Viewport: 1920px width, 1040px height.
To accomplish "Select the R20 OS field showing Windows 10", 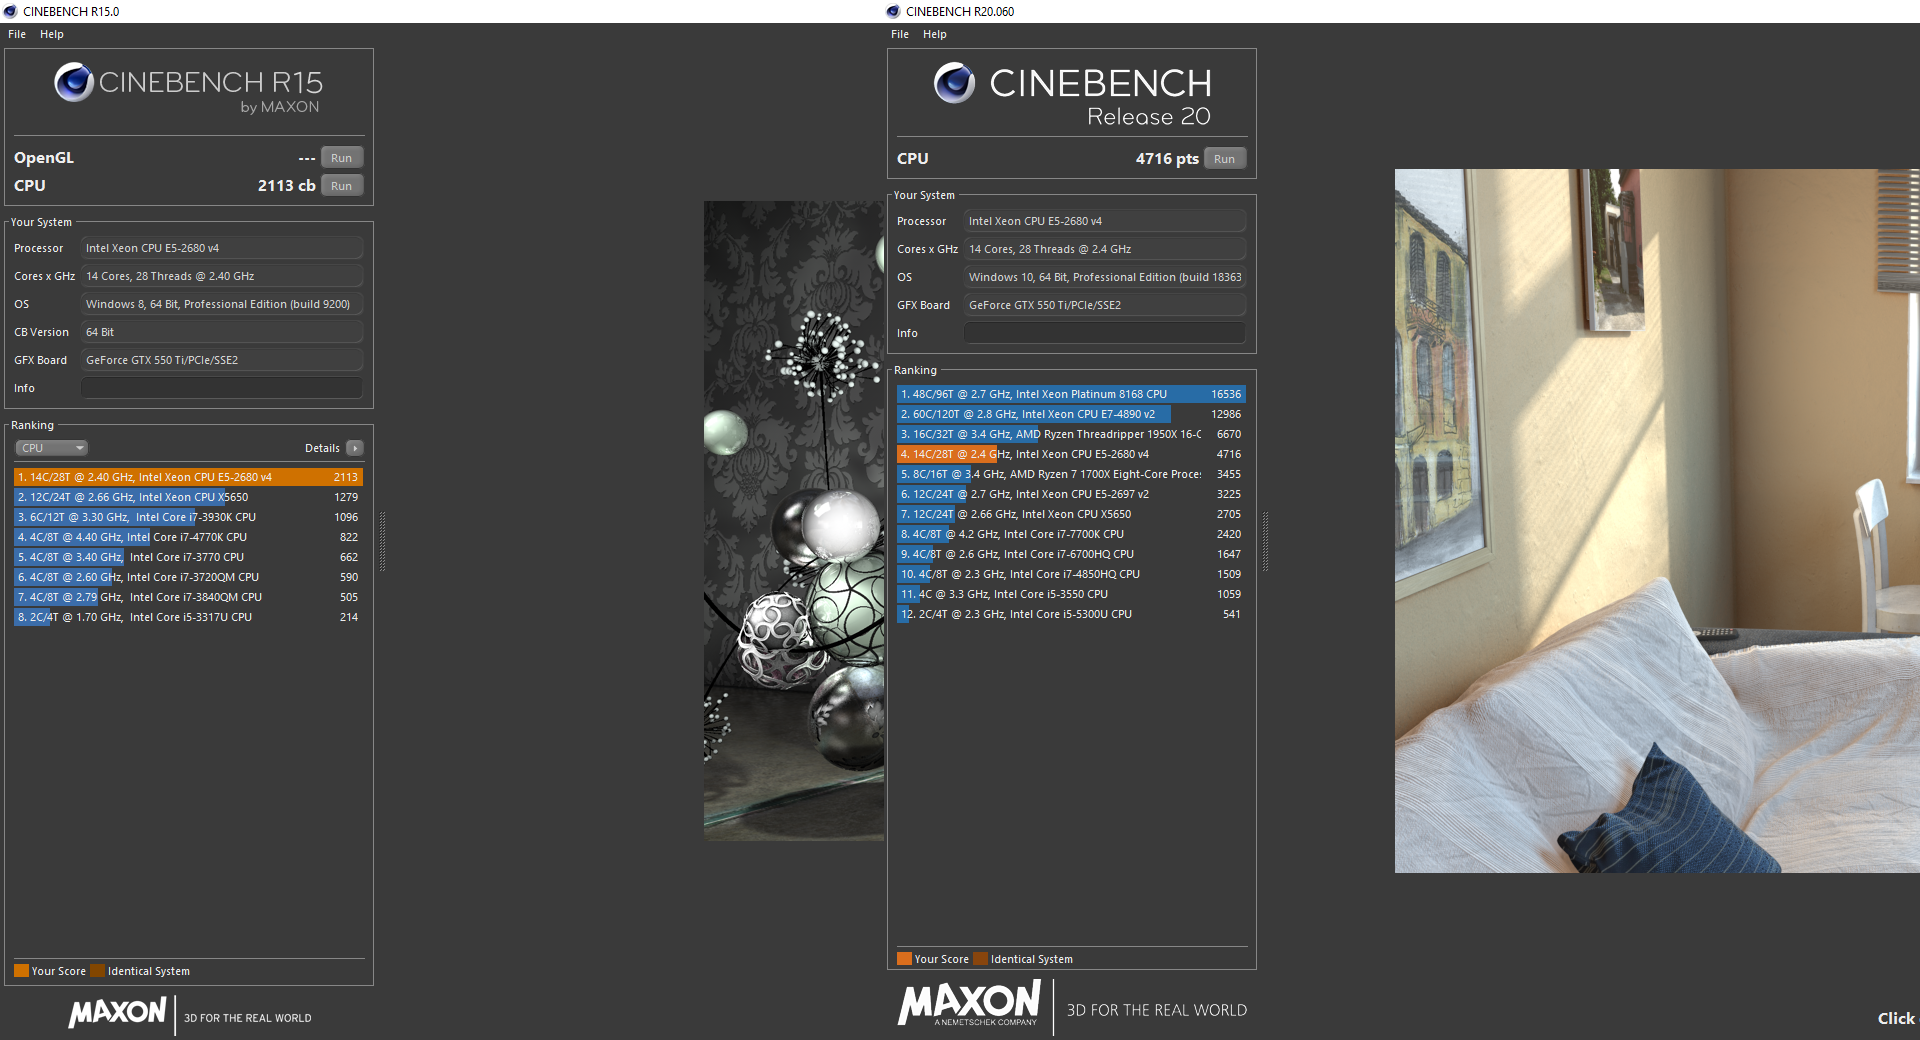I will (x=1105, y=277).
